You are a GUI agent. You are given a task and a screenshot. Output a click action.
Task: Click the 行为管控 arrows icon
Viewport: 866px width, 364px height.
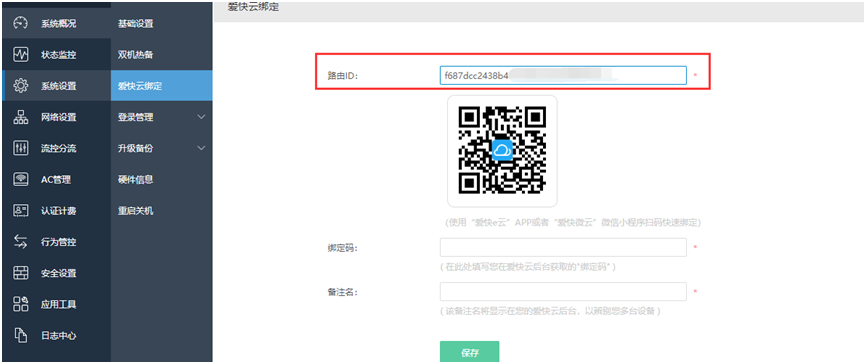point(20,241)
